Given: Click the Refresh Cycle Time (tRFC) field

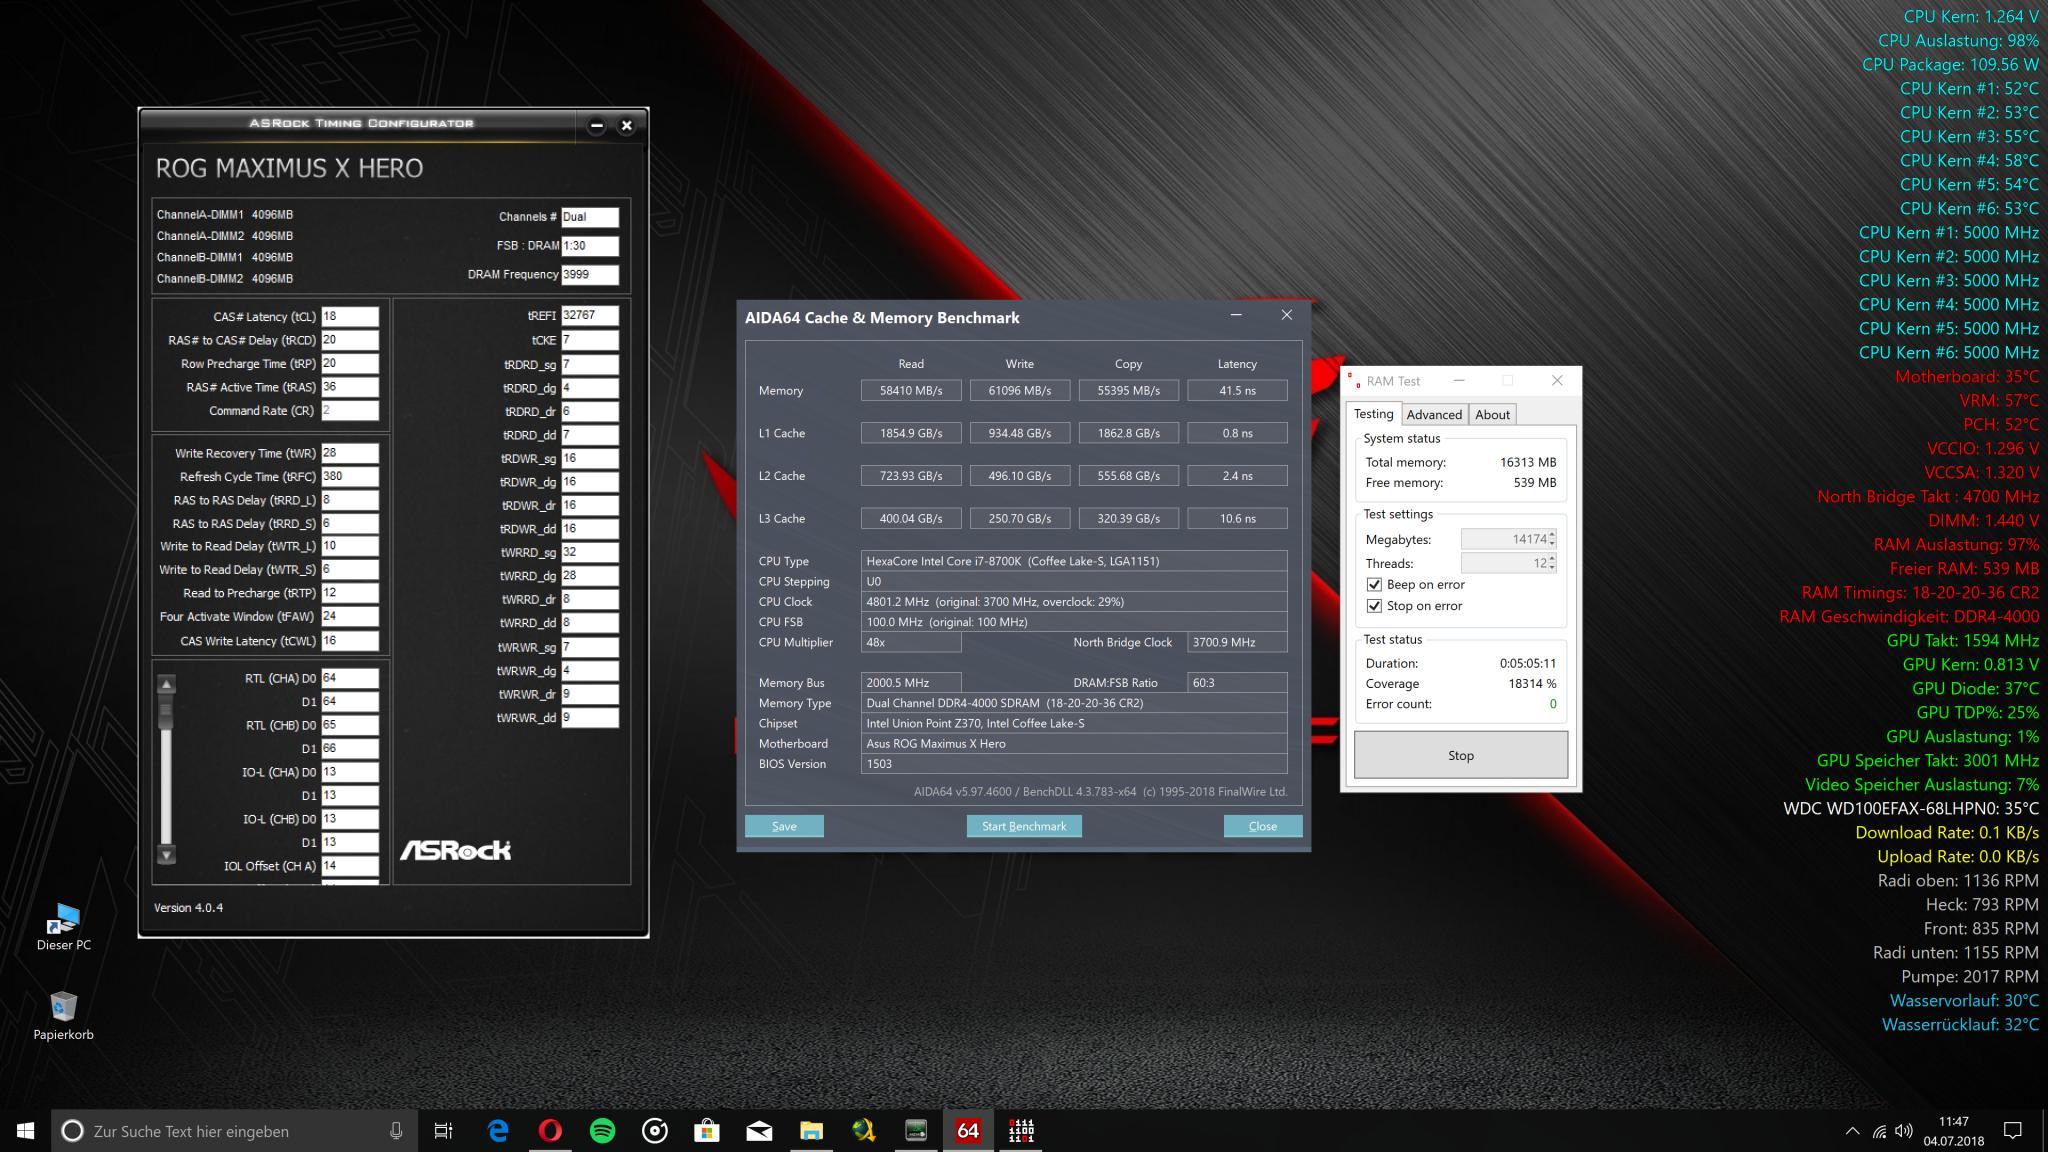Looking at the screenshot, I should coord(350,477).
